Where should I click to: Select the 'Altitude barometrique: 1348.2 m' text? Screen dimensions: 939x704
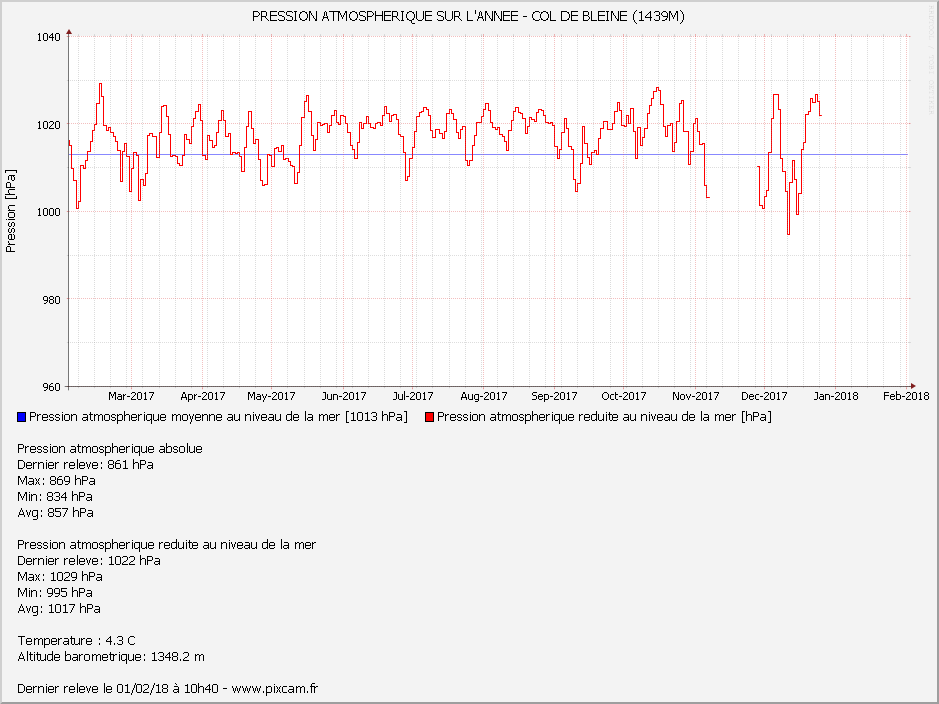(110, 656)
